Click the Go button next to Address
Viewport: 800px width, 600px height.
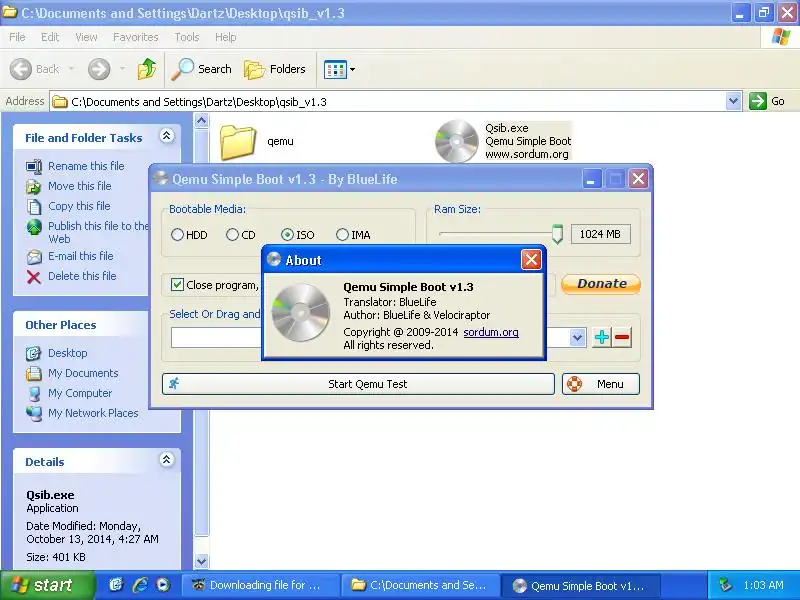tap(767, 101)
